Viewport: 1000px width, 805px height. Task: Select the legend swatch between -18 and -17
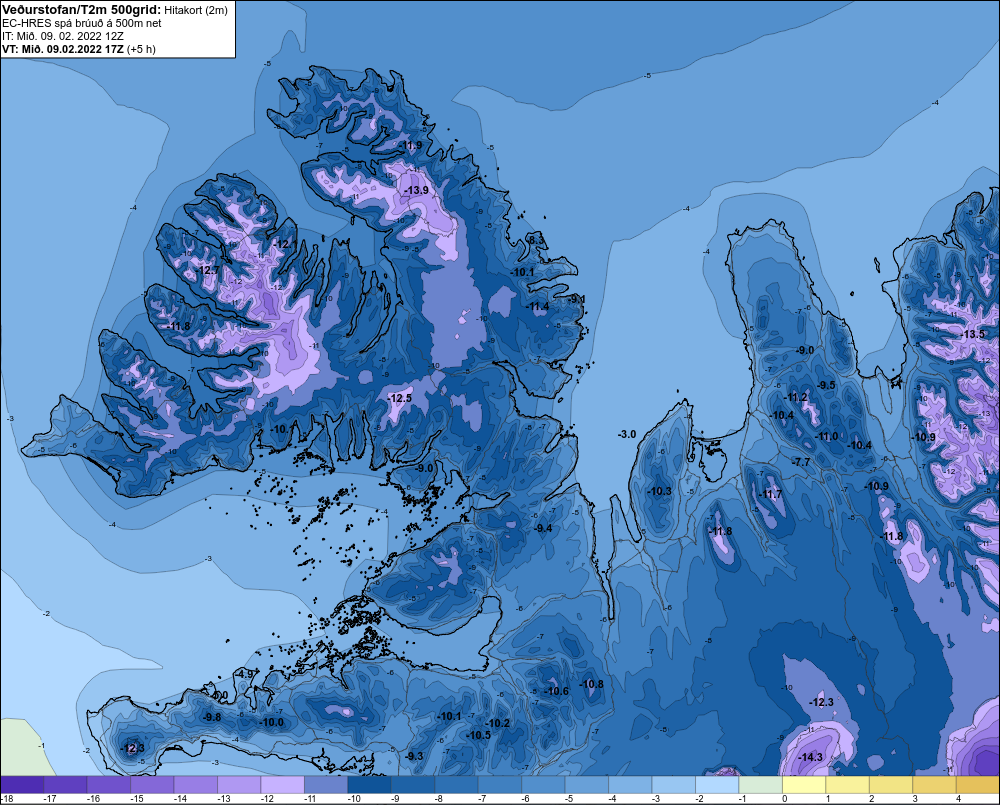click(x=22, y=785)
